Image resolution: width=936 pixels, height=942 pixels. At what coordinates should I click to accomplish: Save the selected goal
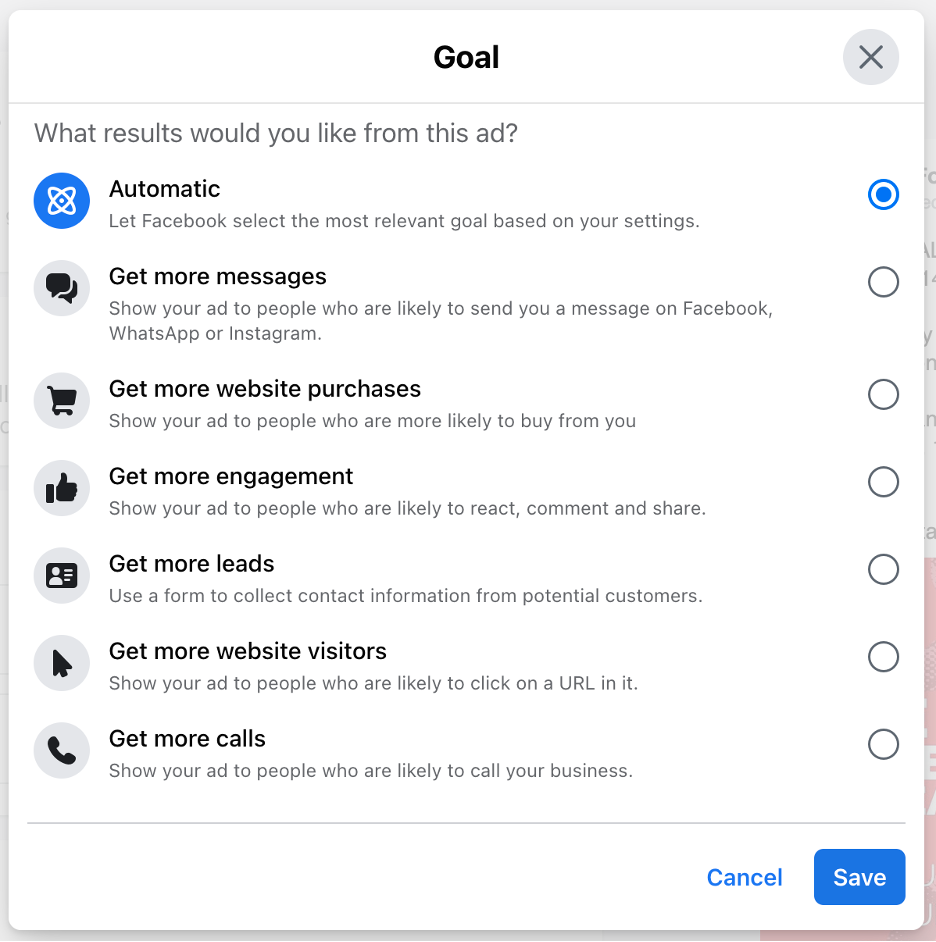tap(859, 877)
